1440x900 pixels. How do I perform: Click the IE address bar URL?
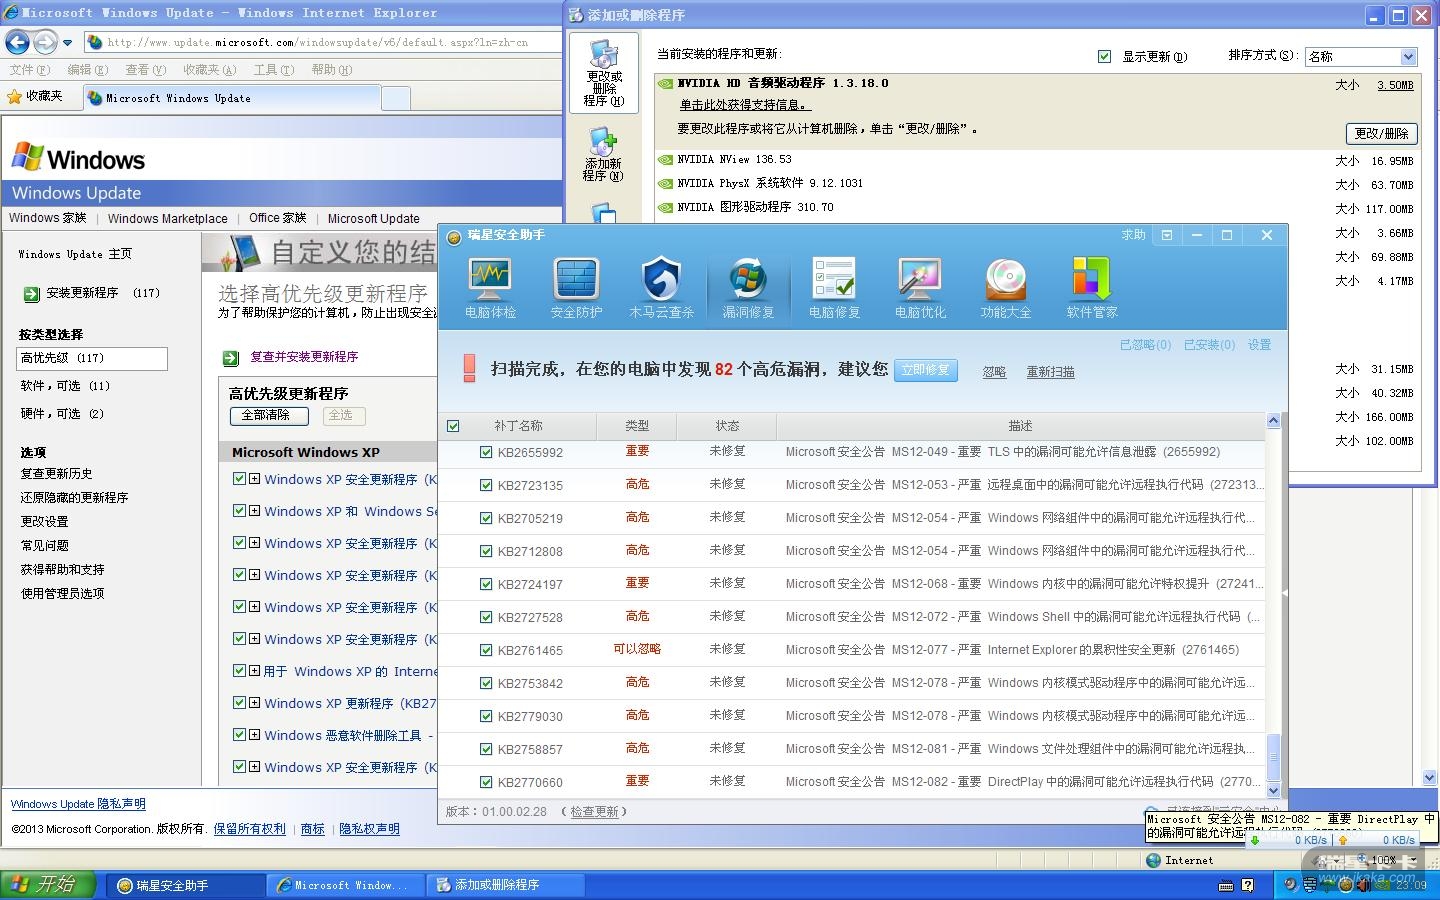point(320,43)
